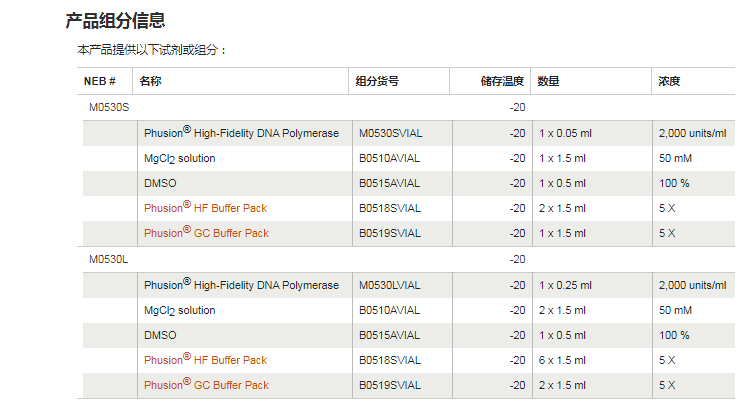Click Phusion High-Fidelity DNA Polymerase under M0530L

[x=241, y=284]
